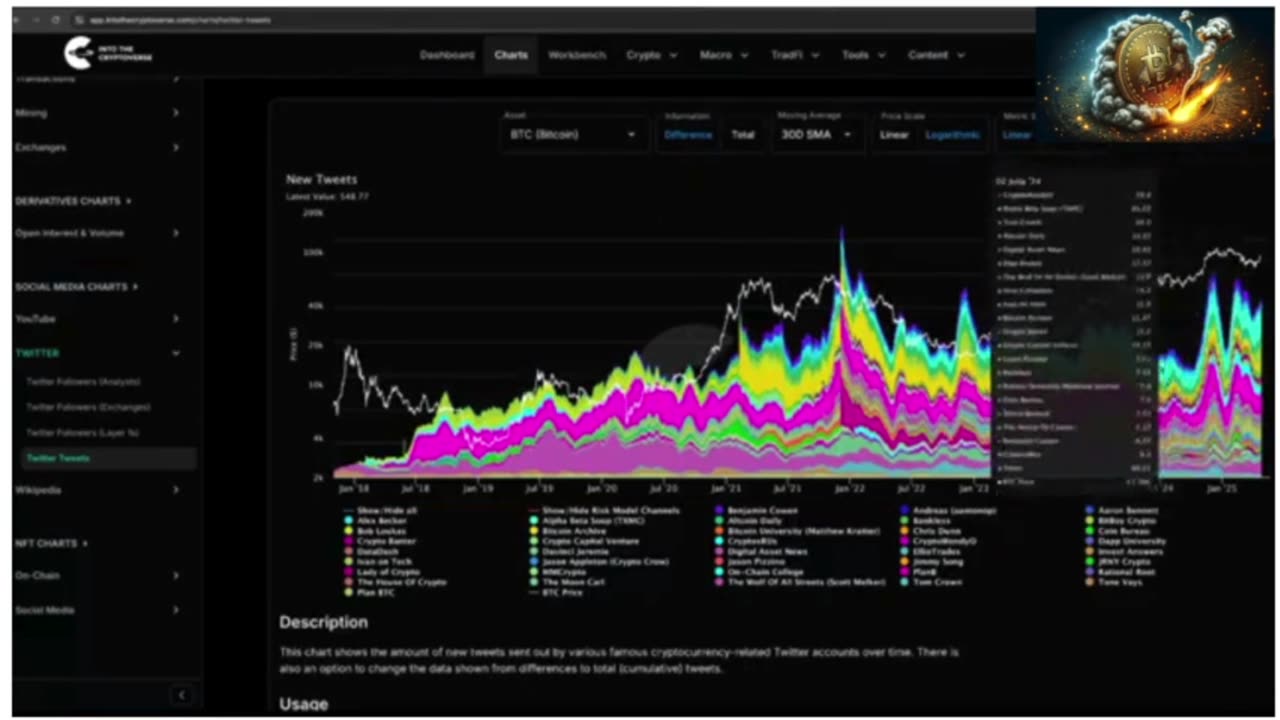Expand the Wikipedia sidebar section
1280x720 pixels.
[98, 490]
